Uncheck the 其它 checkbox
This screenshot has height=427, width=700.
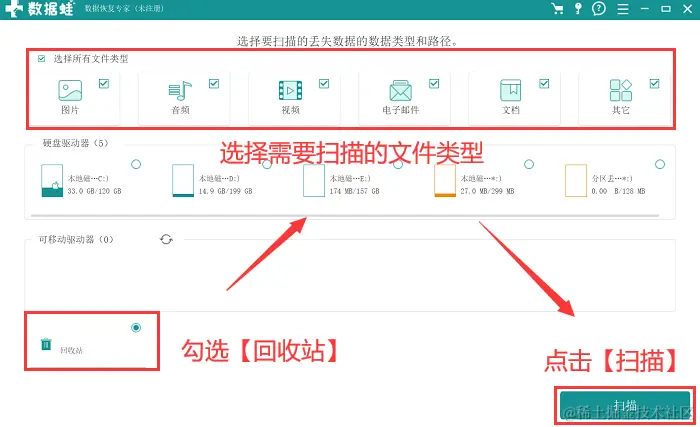(654, 84)
